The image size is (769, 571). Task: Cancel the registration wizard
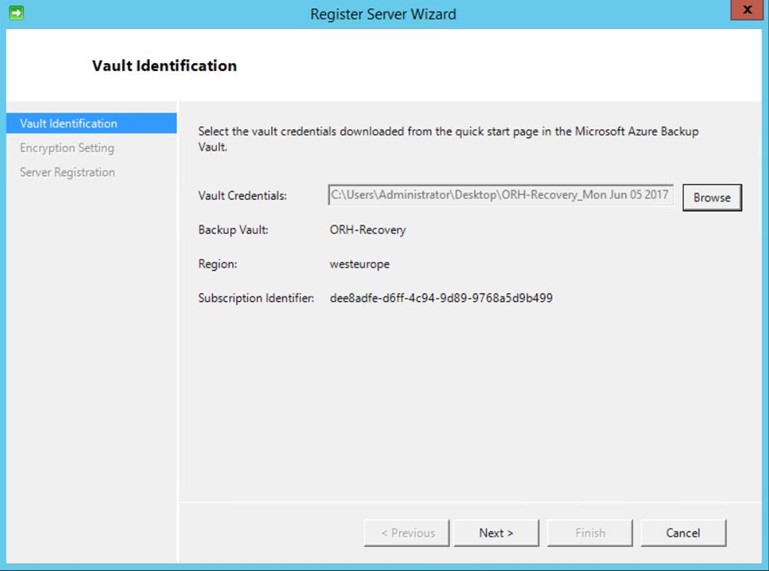click(683, 533)
